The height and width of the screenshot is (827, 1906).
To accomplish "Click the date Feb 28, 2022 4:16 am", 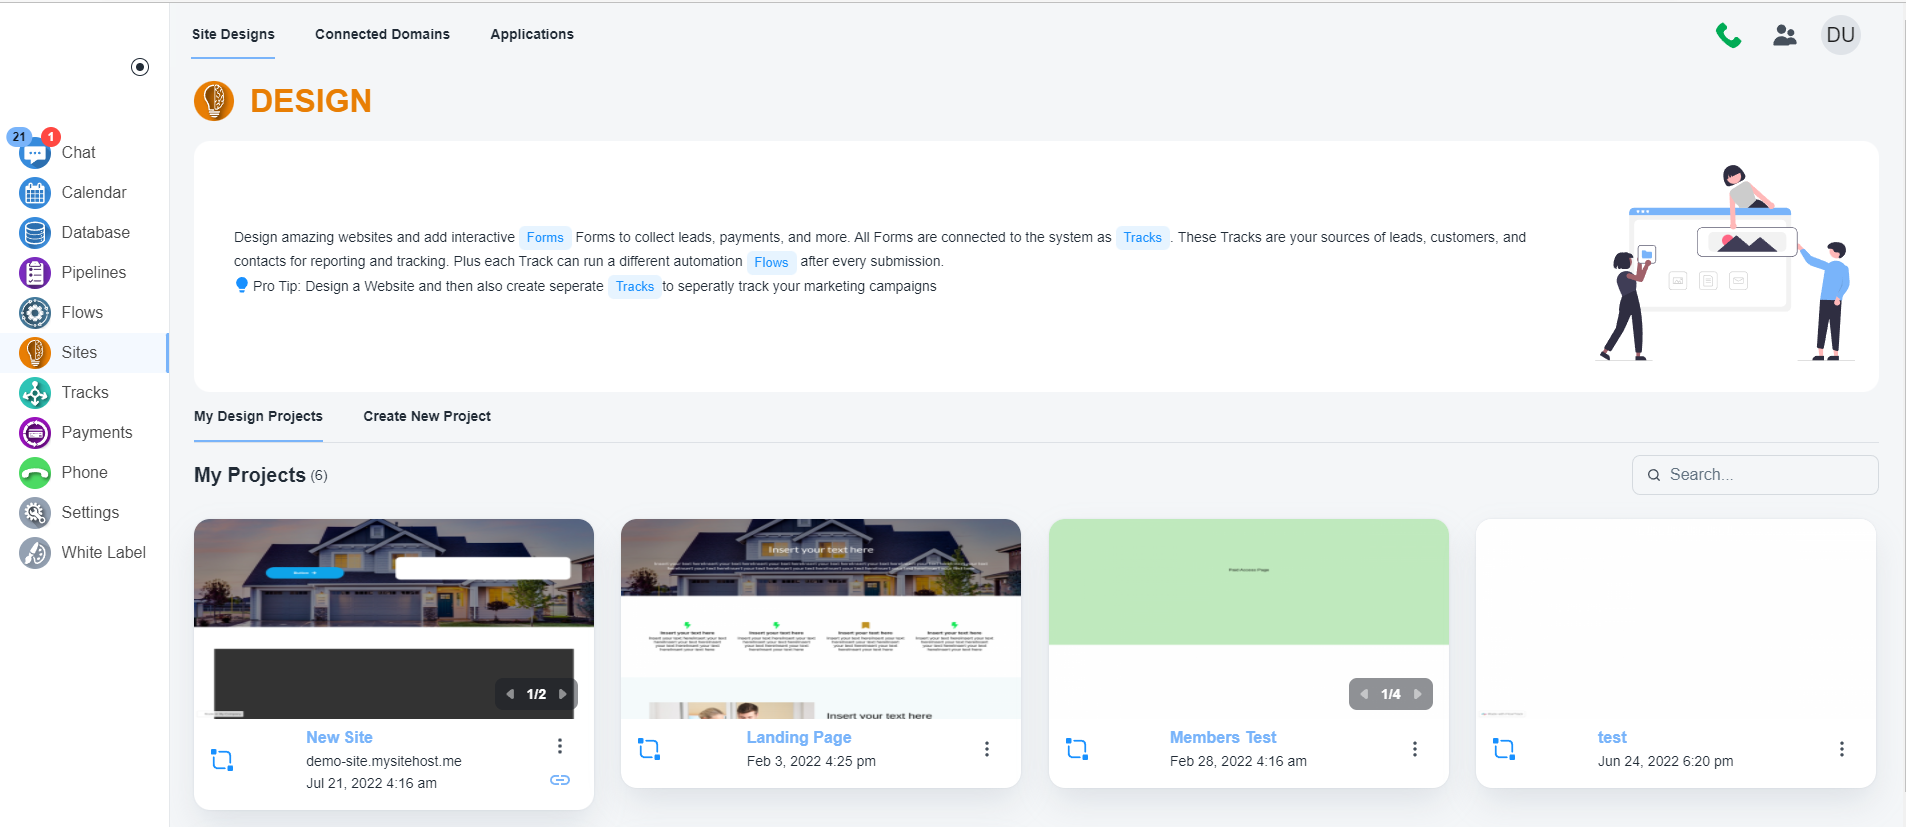I will pyautogui.click(x=1238, y=761).
